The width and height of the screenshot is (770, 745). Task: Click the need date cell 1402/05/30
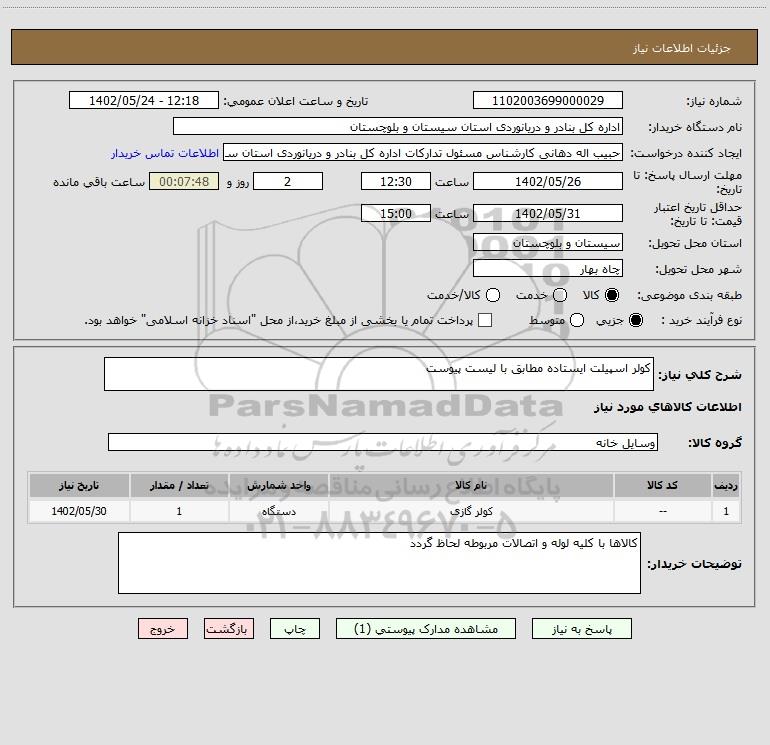[x=79, y=511]
